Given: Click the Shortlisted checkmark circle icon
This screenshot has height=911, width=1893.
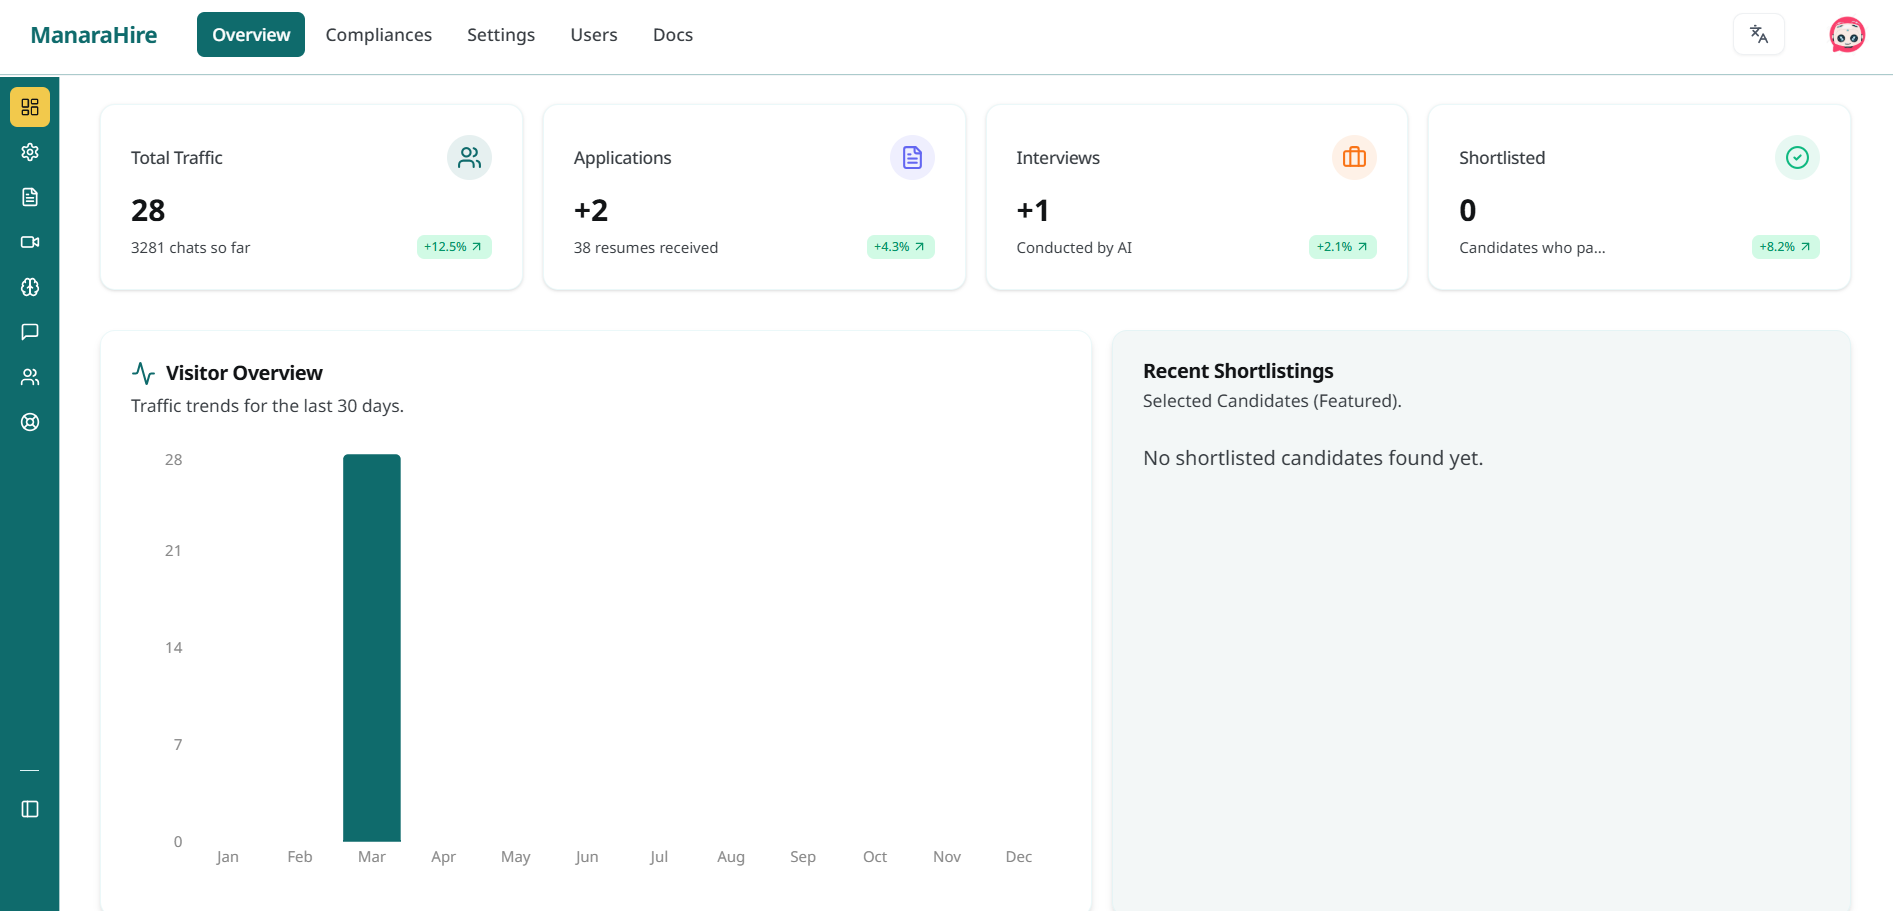Looking at the screenshot, I should (x=1796, y=158).
